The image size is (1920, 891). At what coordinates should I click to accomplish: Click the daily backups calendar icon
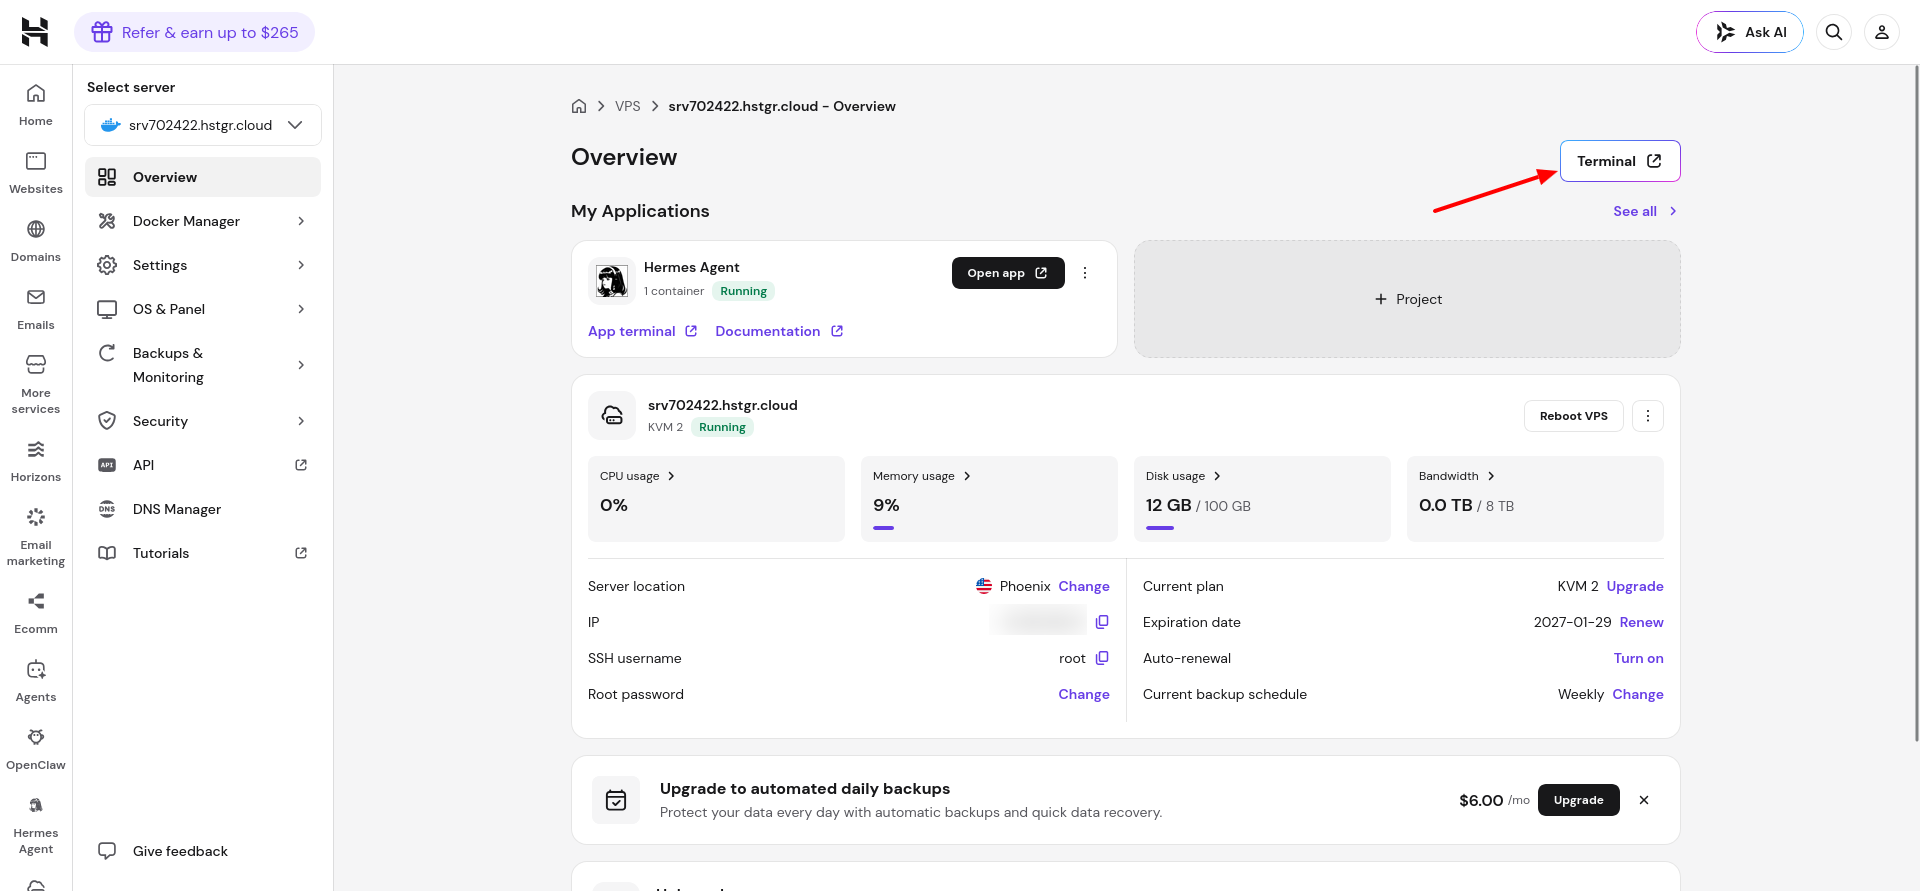click(x=616, y=800)
